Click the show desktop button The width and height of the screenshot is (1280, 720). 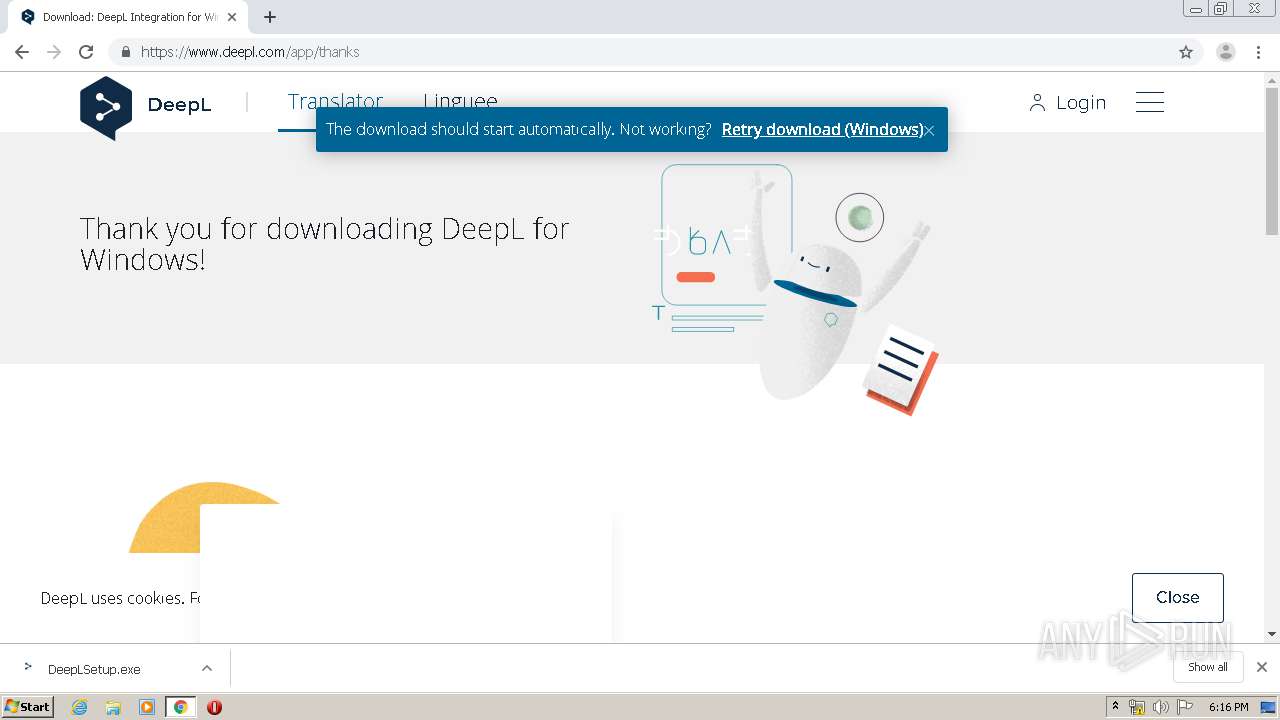[1268, 707]
